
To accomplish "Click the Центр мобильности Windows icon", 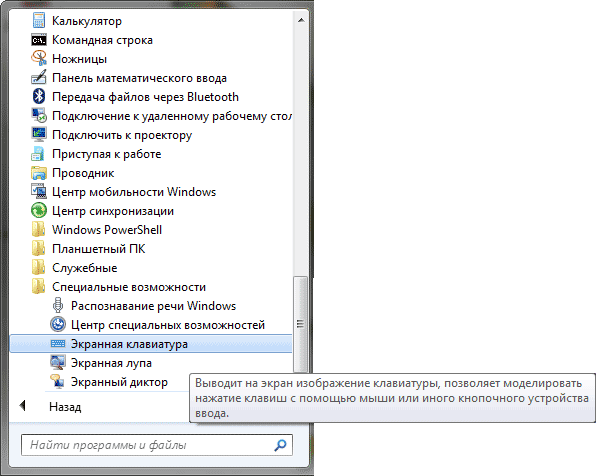I will (x=39, y=192).
